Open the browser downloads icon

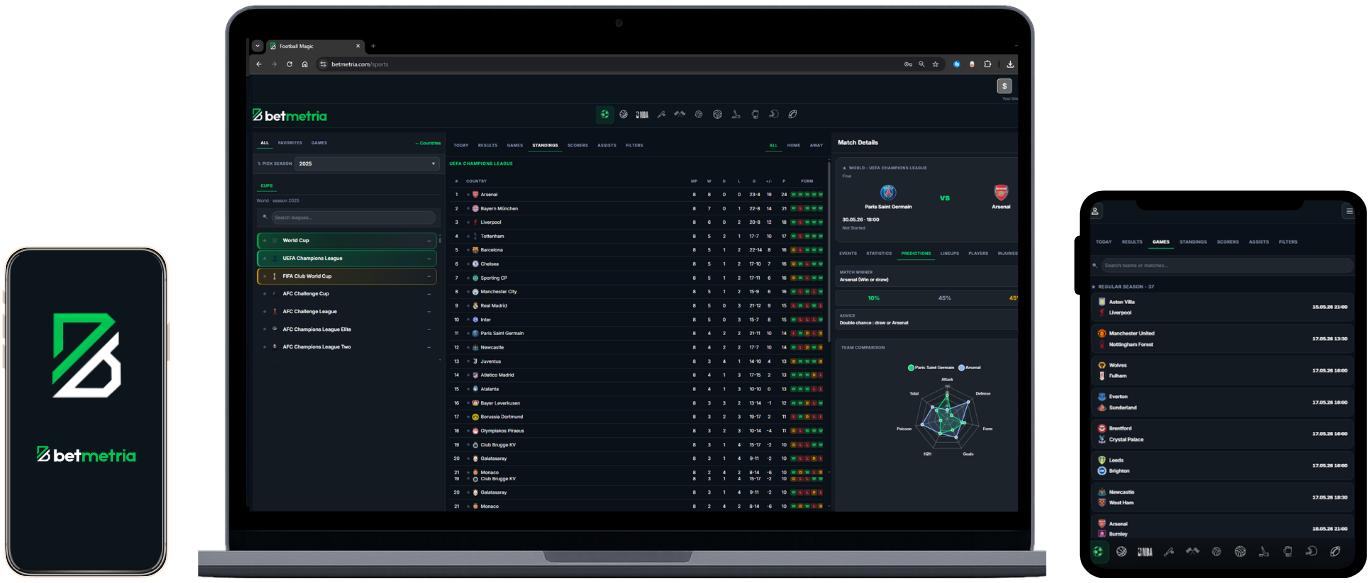[x=1010, y=64]
